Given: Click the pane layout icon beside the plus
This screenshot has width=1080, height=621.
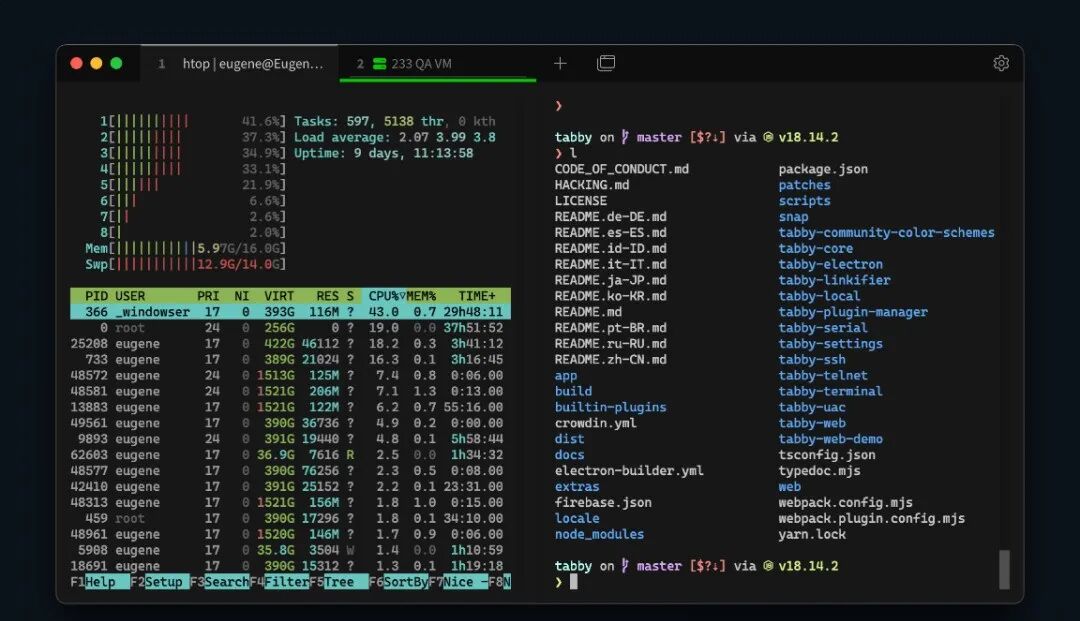Looking at the screenshot, I should 606,63.
